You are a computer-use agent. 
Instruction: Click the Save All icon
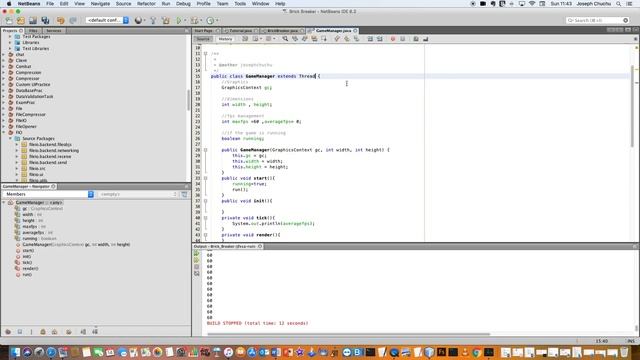[45, 20]
